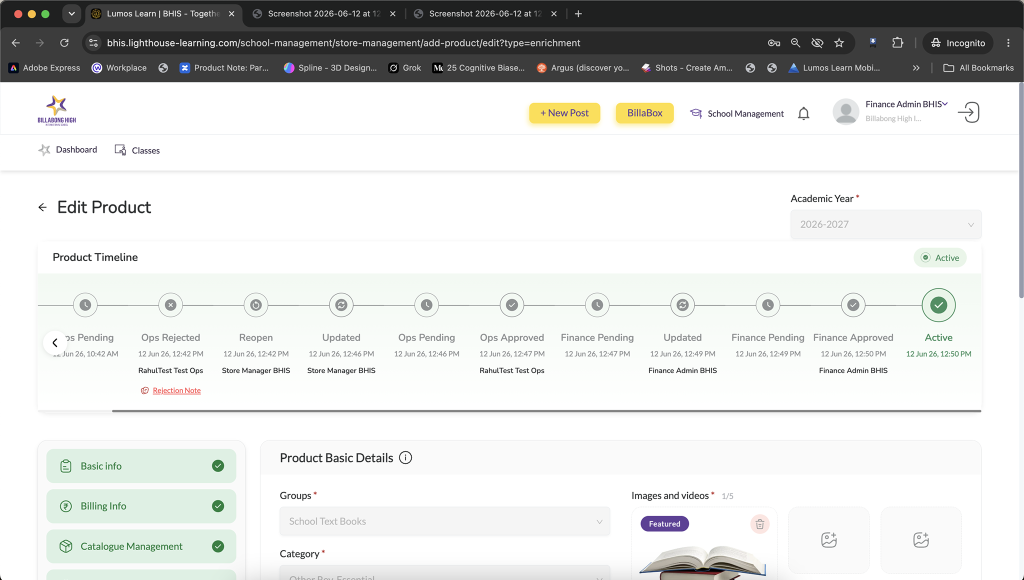Open the Adobe Express bookmark
The image size is (1024, 580).
(44, 68)
